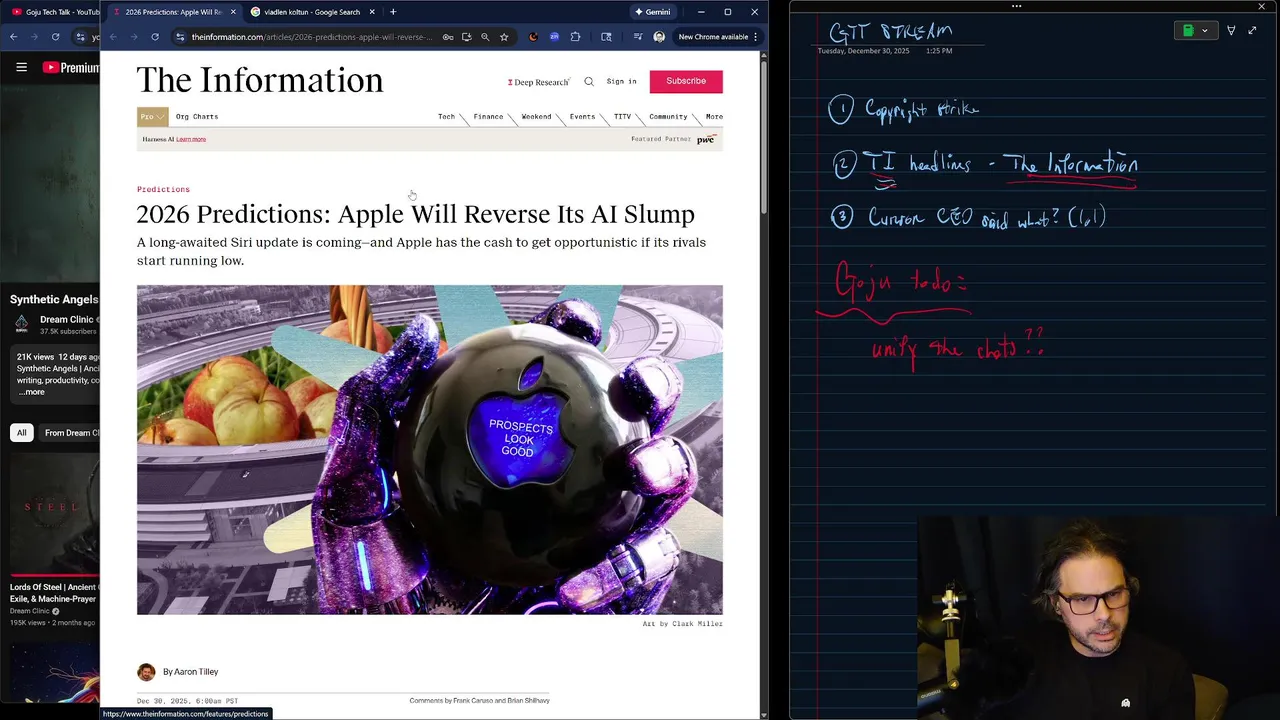Click the Predictions category label

point(163,189)
